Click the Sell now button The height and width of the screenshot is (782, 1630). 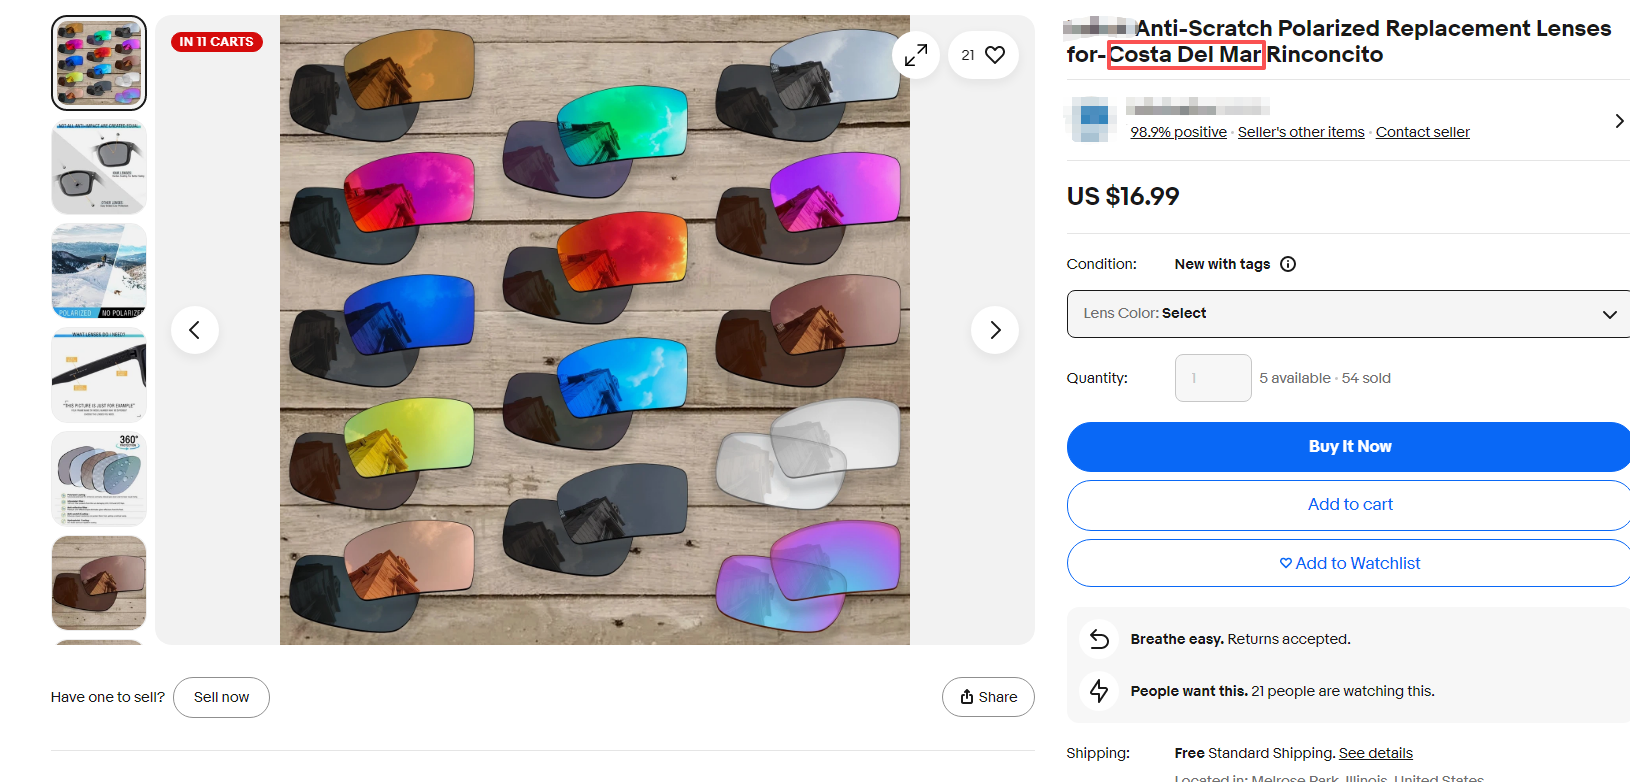click(x=221, y=697)
